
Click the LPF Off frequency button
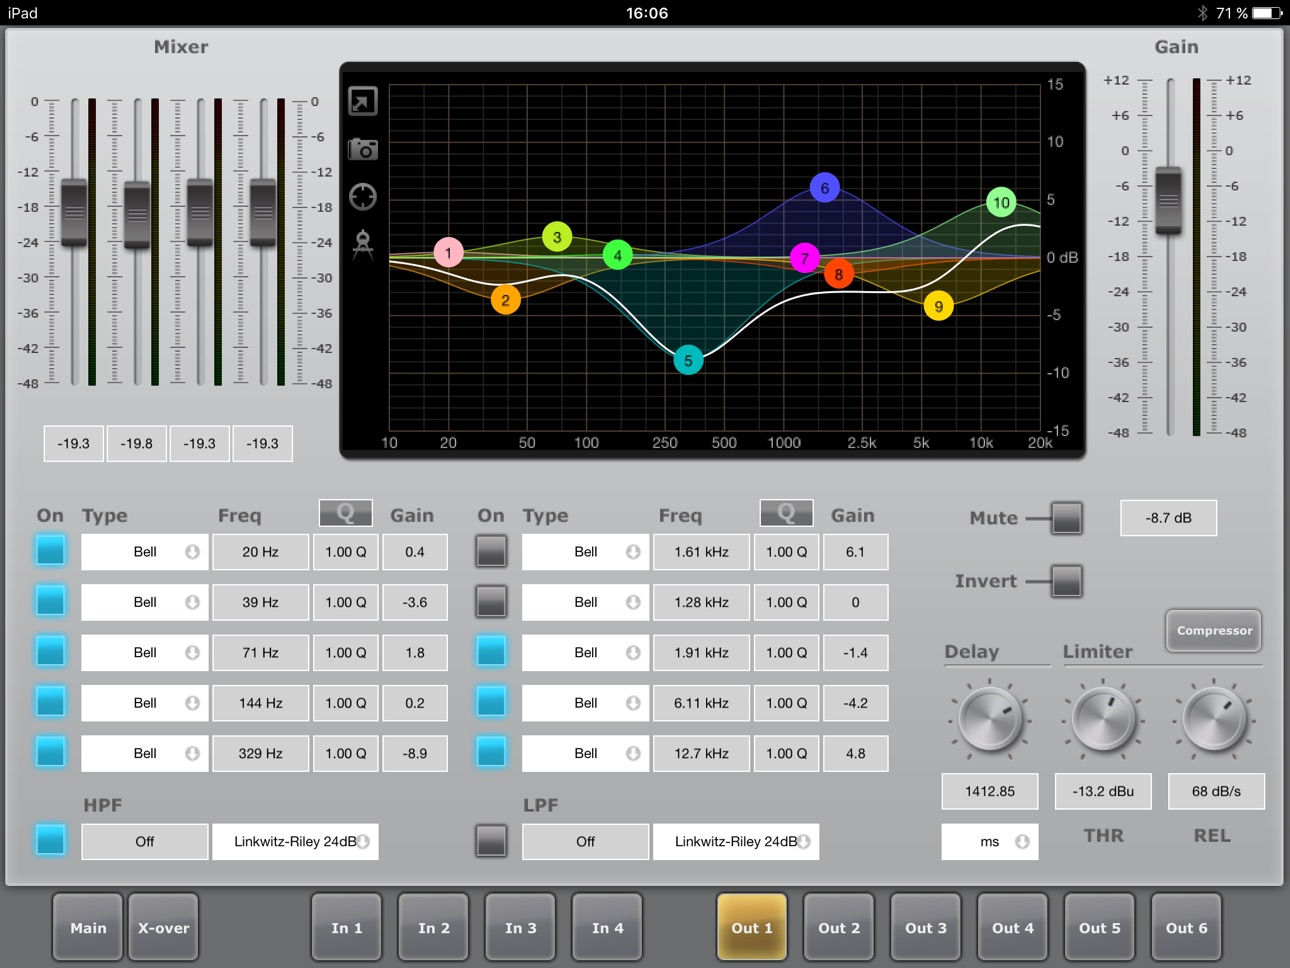[586, 842]
